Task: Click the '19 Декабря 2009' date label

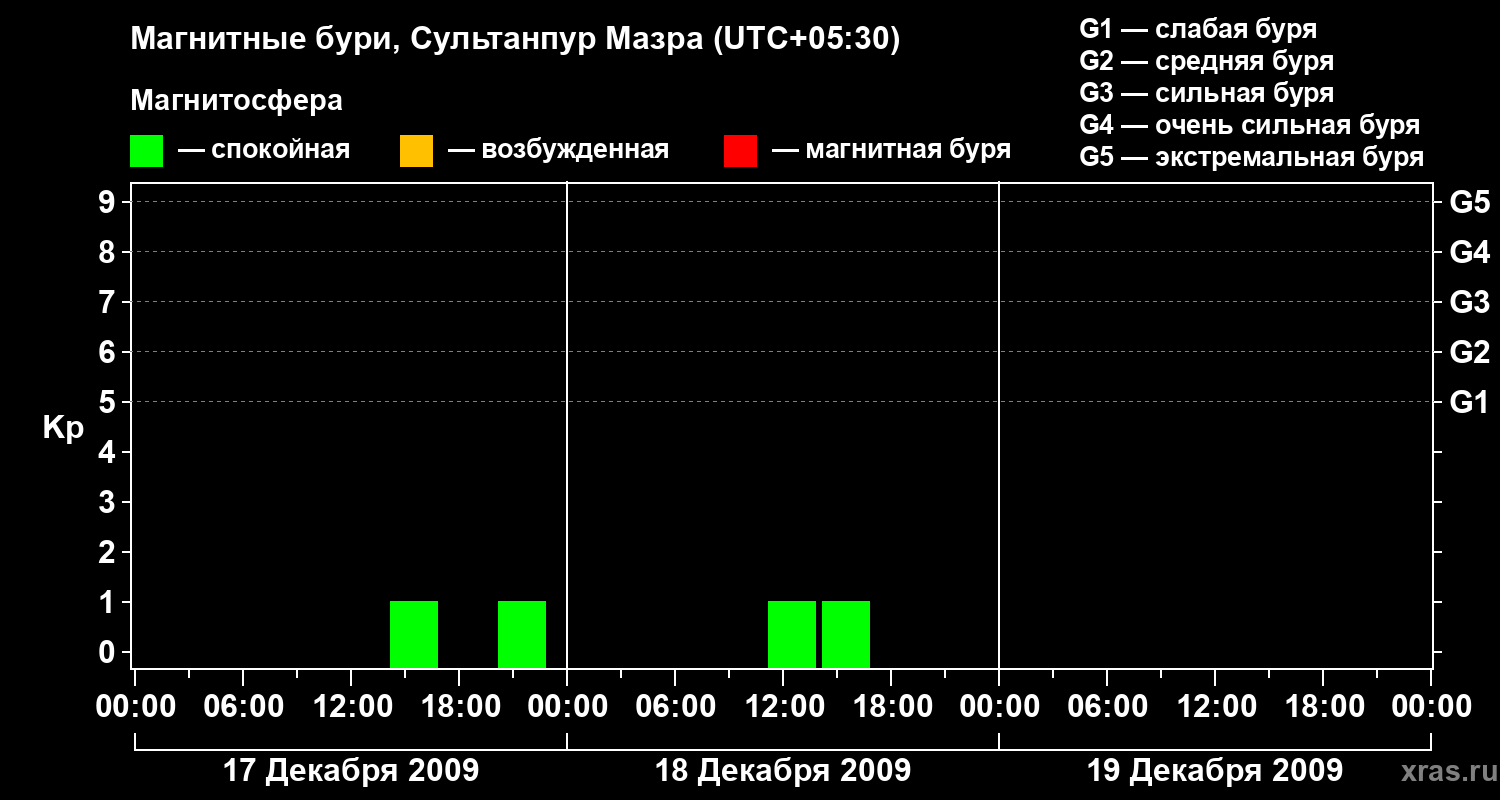Action: tap(1214, 771)
